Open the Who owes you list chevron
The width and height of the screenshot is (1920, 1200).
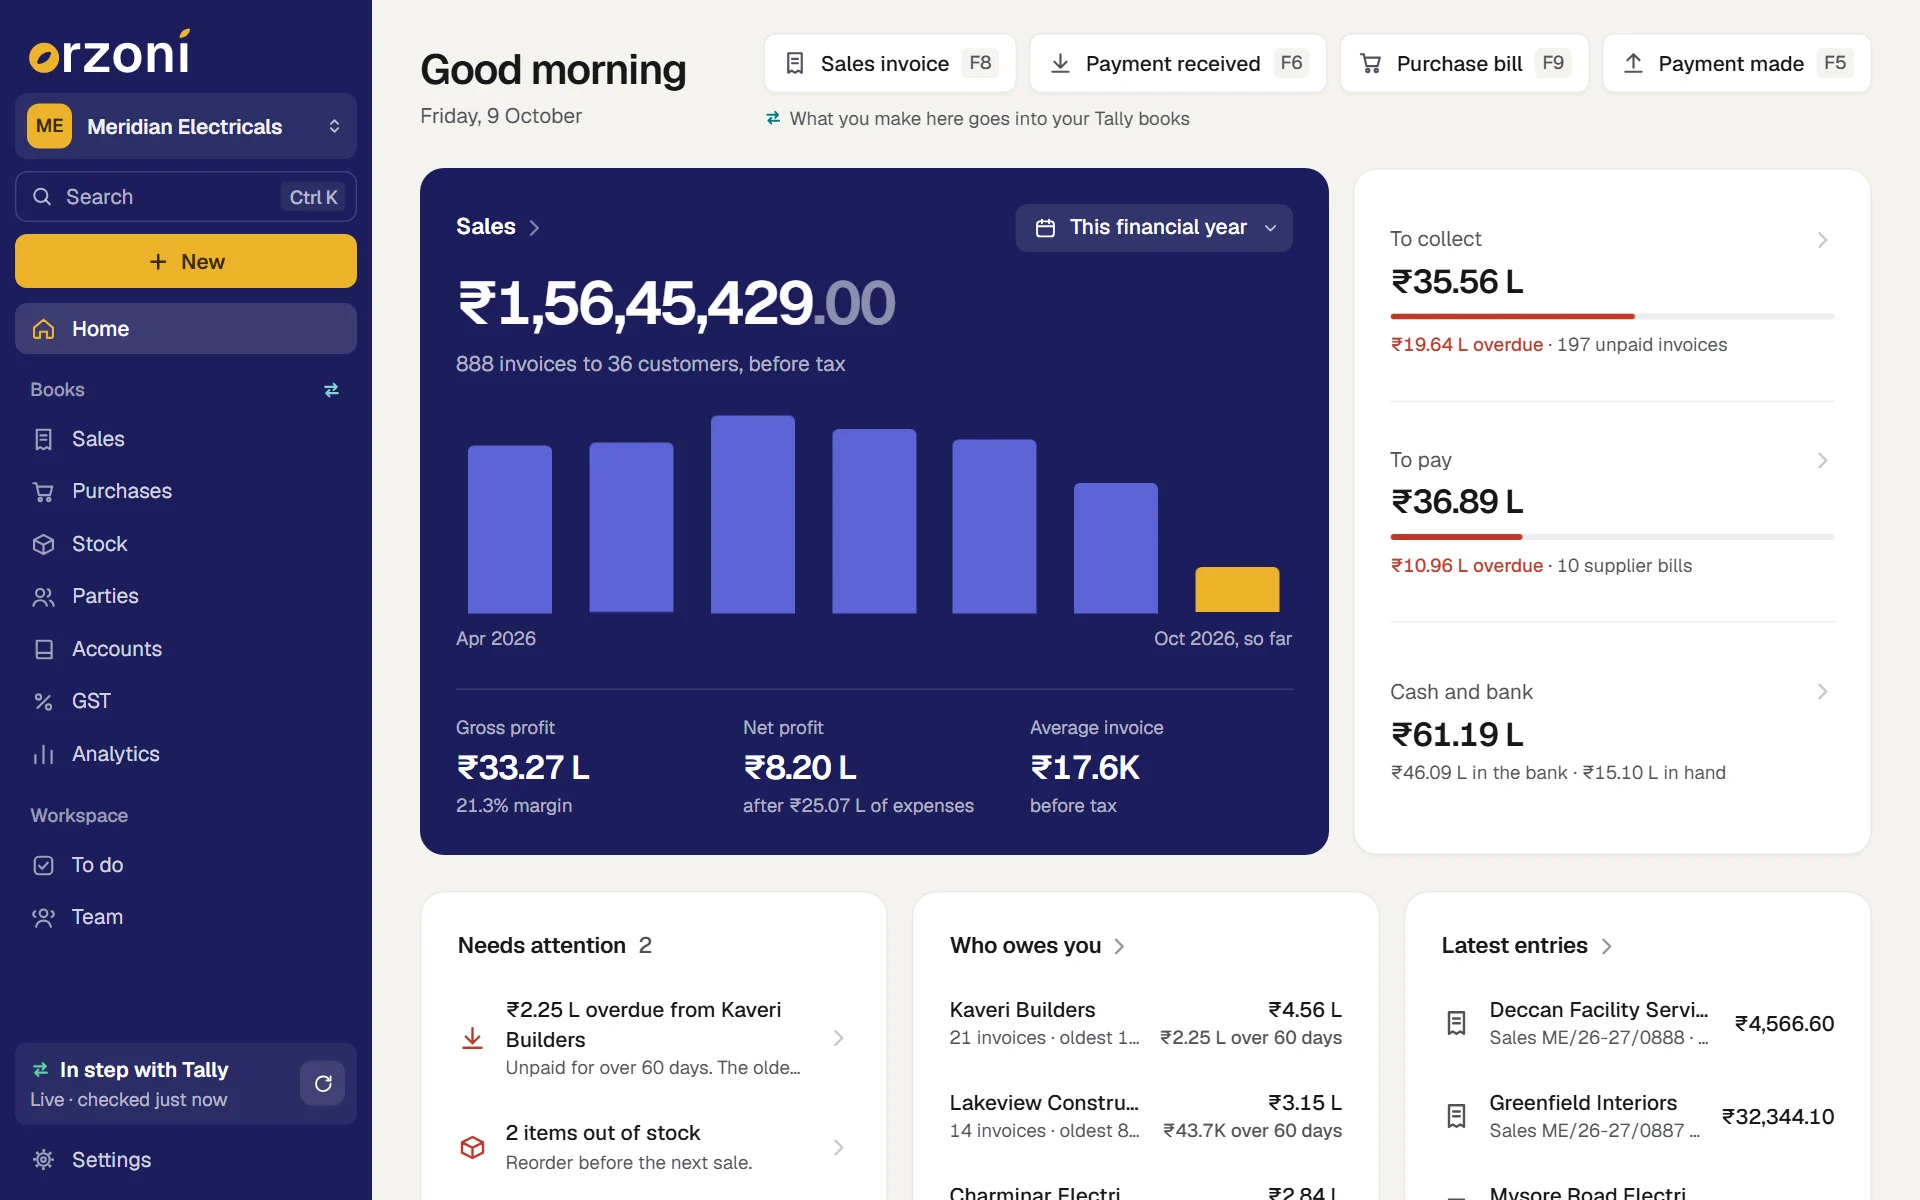1119,946
